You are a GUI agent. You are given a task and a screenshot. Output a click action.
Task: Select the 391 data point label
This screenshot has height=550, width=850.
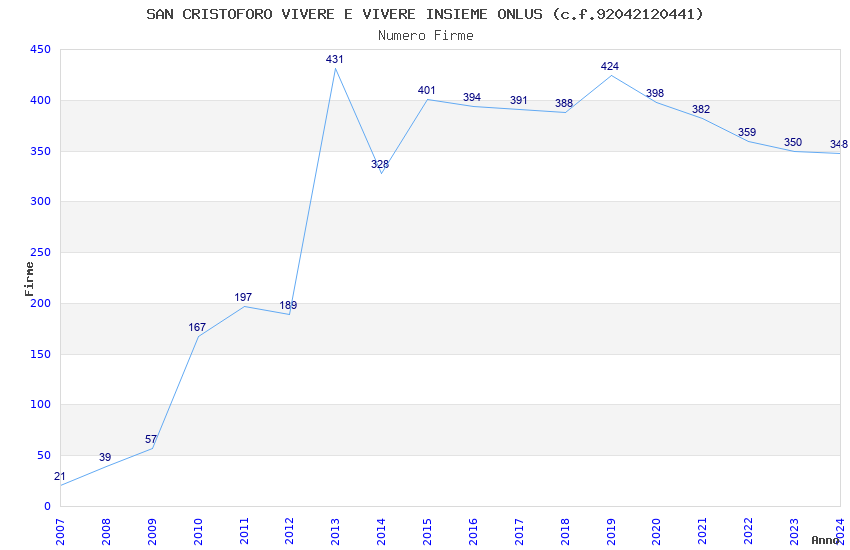coord(519,100)
